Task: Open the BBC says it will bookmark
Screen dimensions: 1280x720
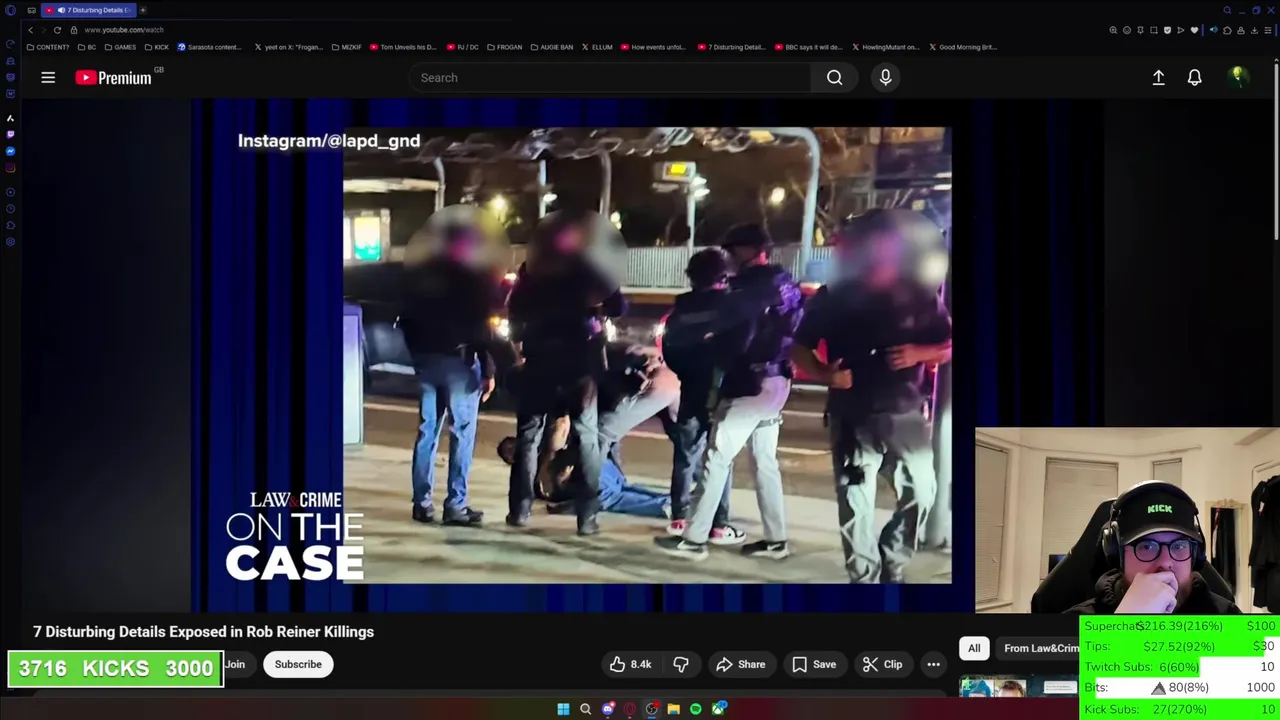Action: [x=810, y=47]
